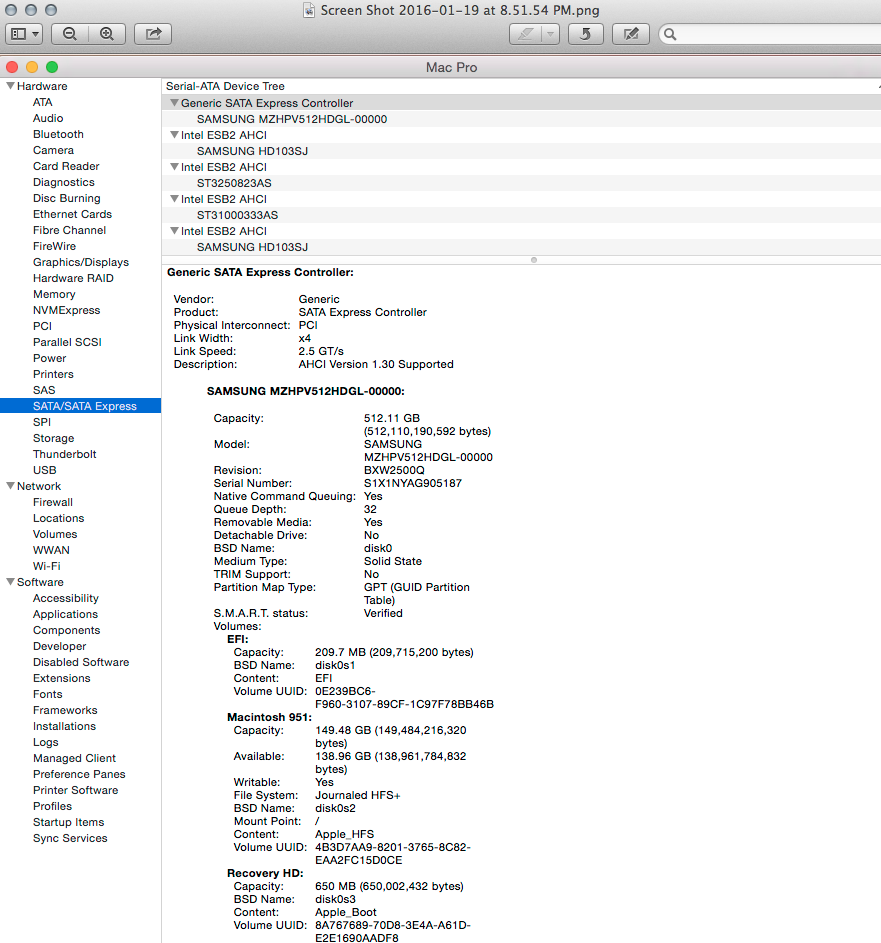Open Volumes under Network
Screen dimensions: 881x943
[55, 534]
